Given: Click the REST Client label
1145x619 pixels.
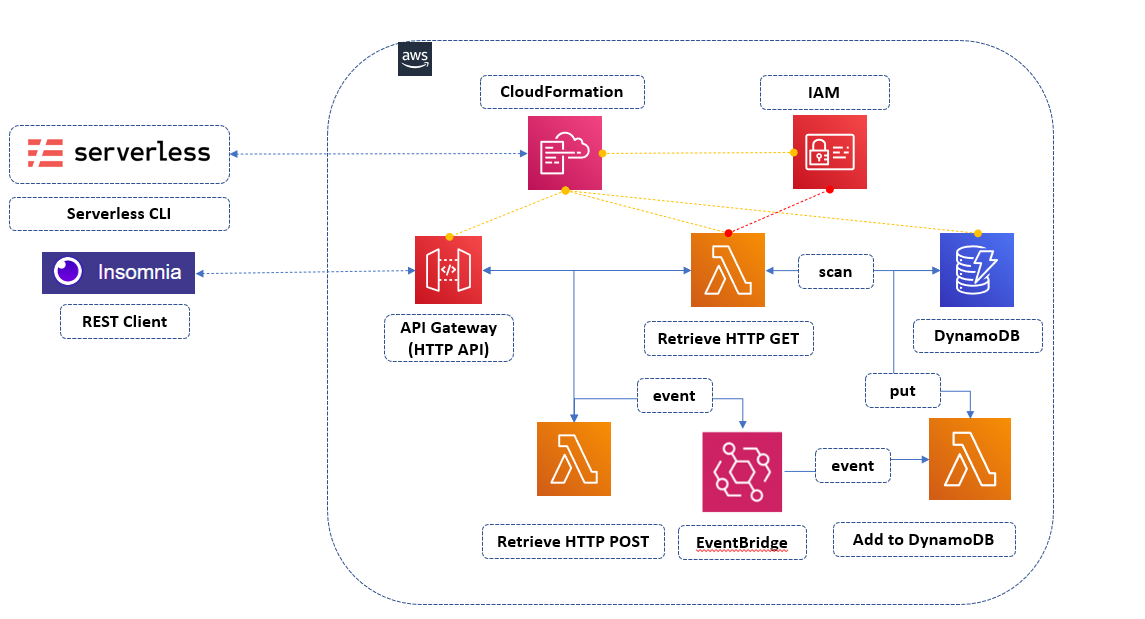Looking at the screenshot, I should (x=124, y=321).
